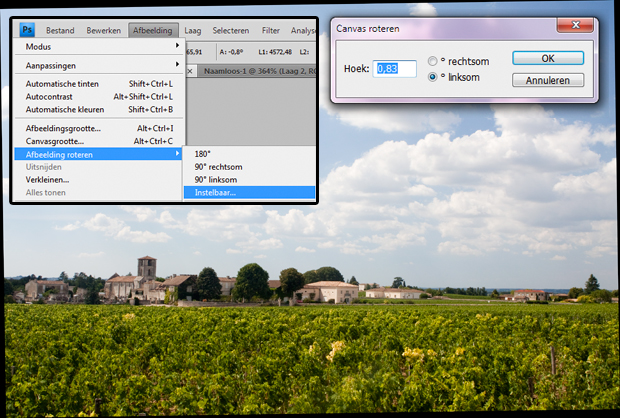Rotate 90° linksom

[250, 180]
